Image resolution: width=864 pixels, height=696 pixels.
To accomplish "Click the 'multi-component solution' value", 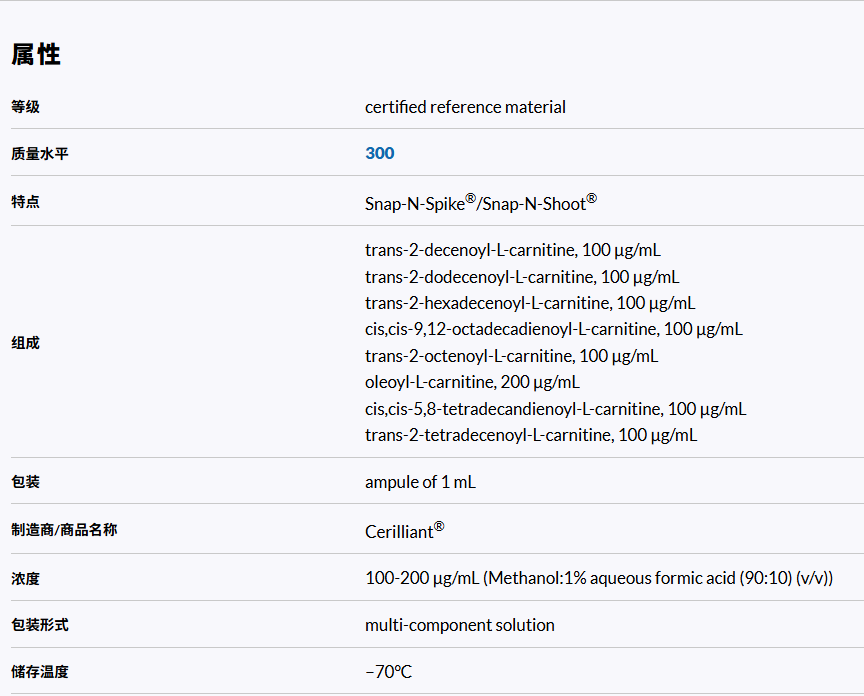I will click(459, 625).
